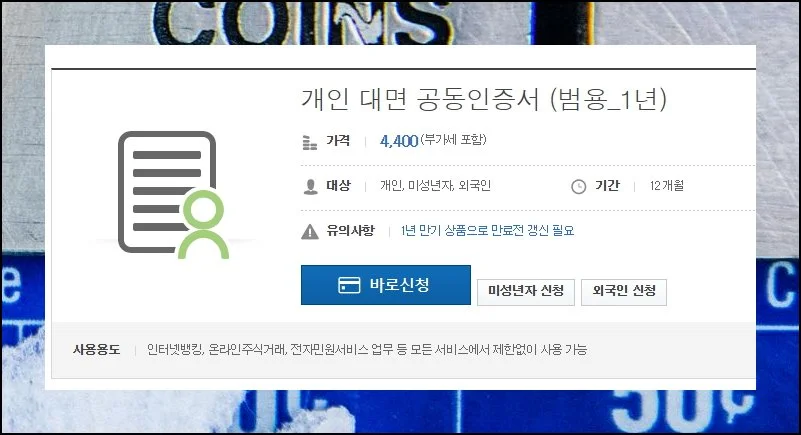The image size is (801, 435).
Task: Click the COINS text in background image
Action: [x=302, y=22]
